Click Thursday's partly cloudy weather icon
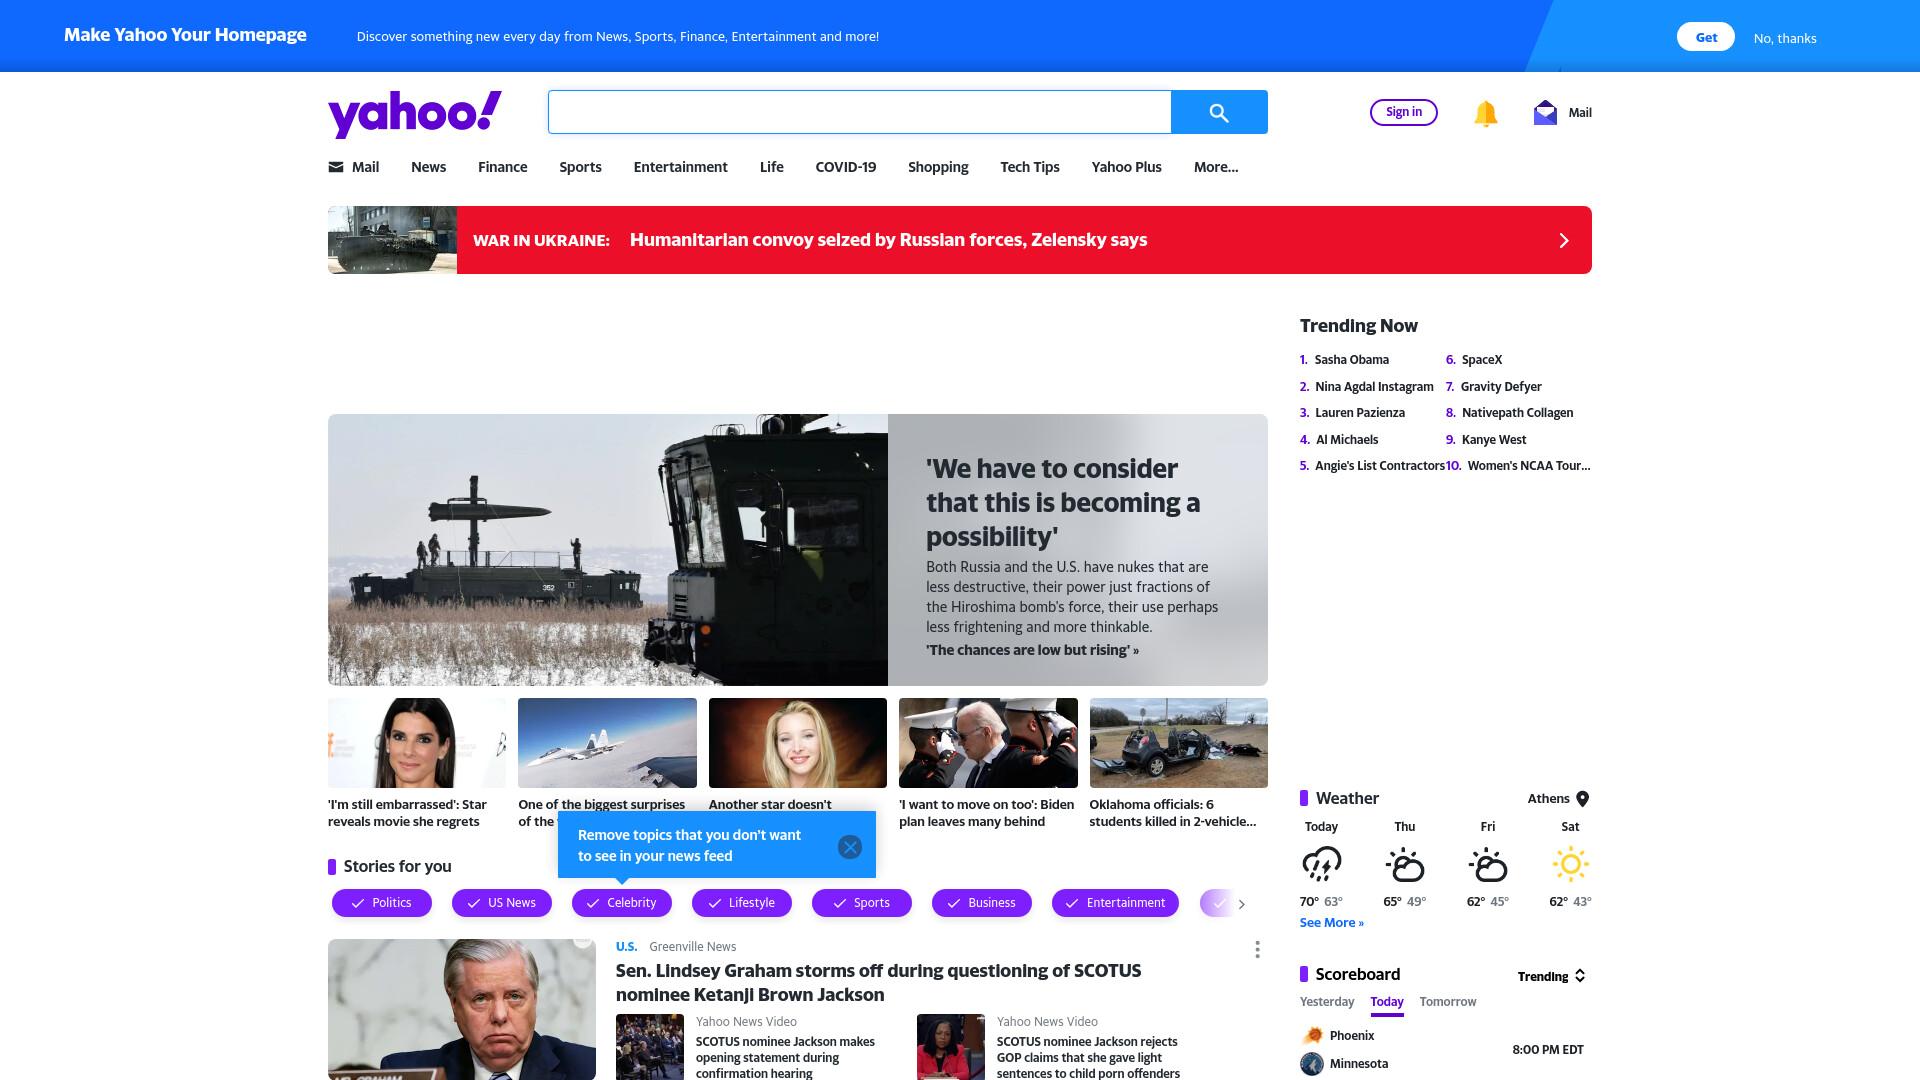Image resolution: width=1920 pixels, height=1080 pixels. tap(1405, 864)
